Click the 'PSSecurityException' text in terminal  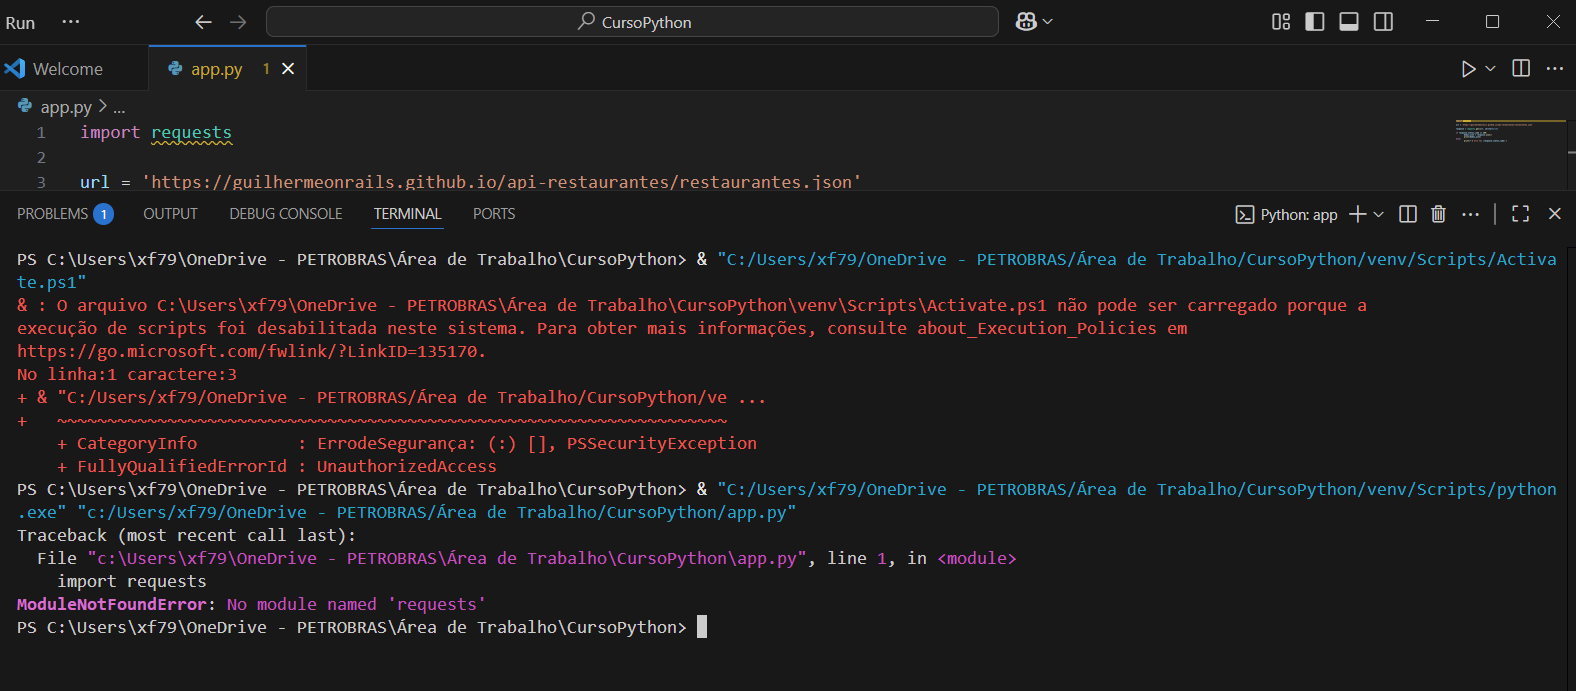[x=662, y=443]
